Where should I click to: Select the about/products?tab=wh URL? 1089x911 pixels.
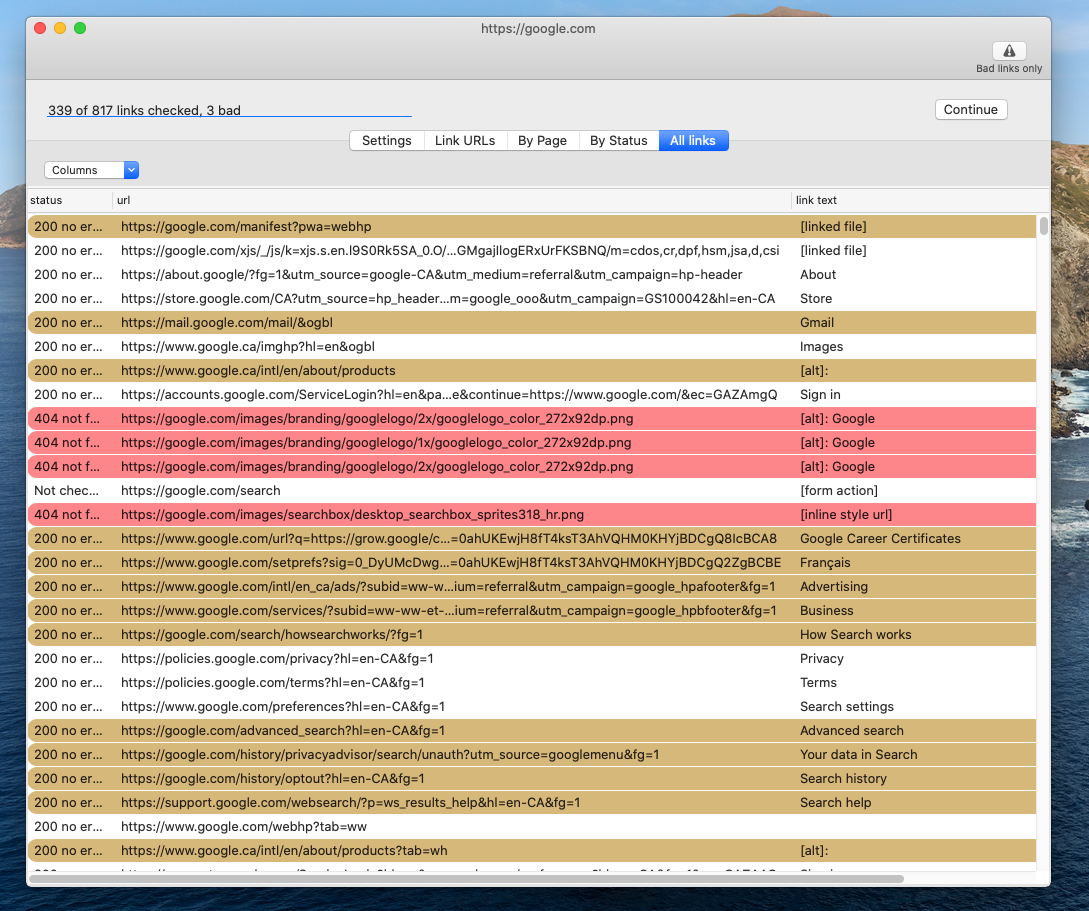coord(284,851)
